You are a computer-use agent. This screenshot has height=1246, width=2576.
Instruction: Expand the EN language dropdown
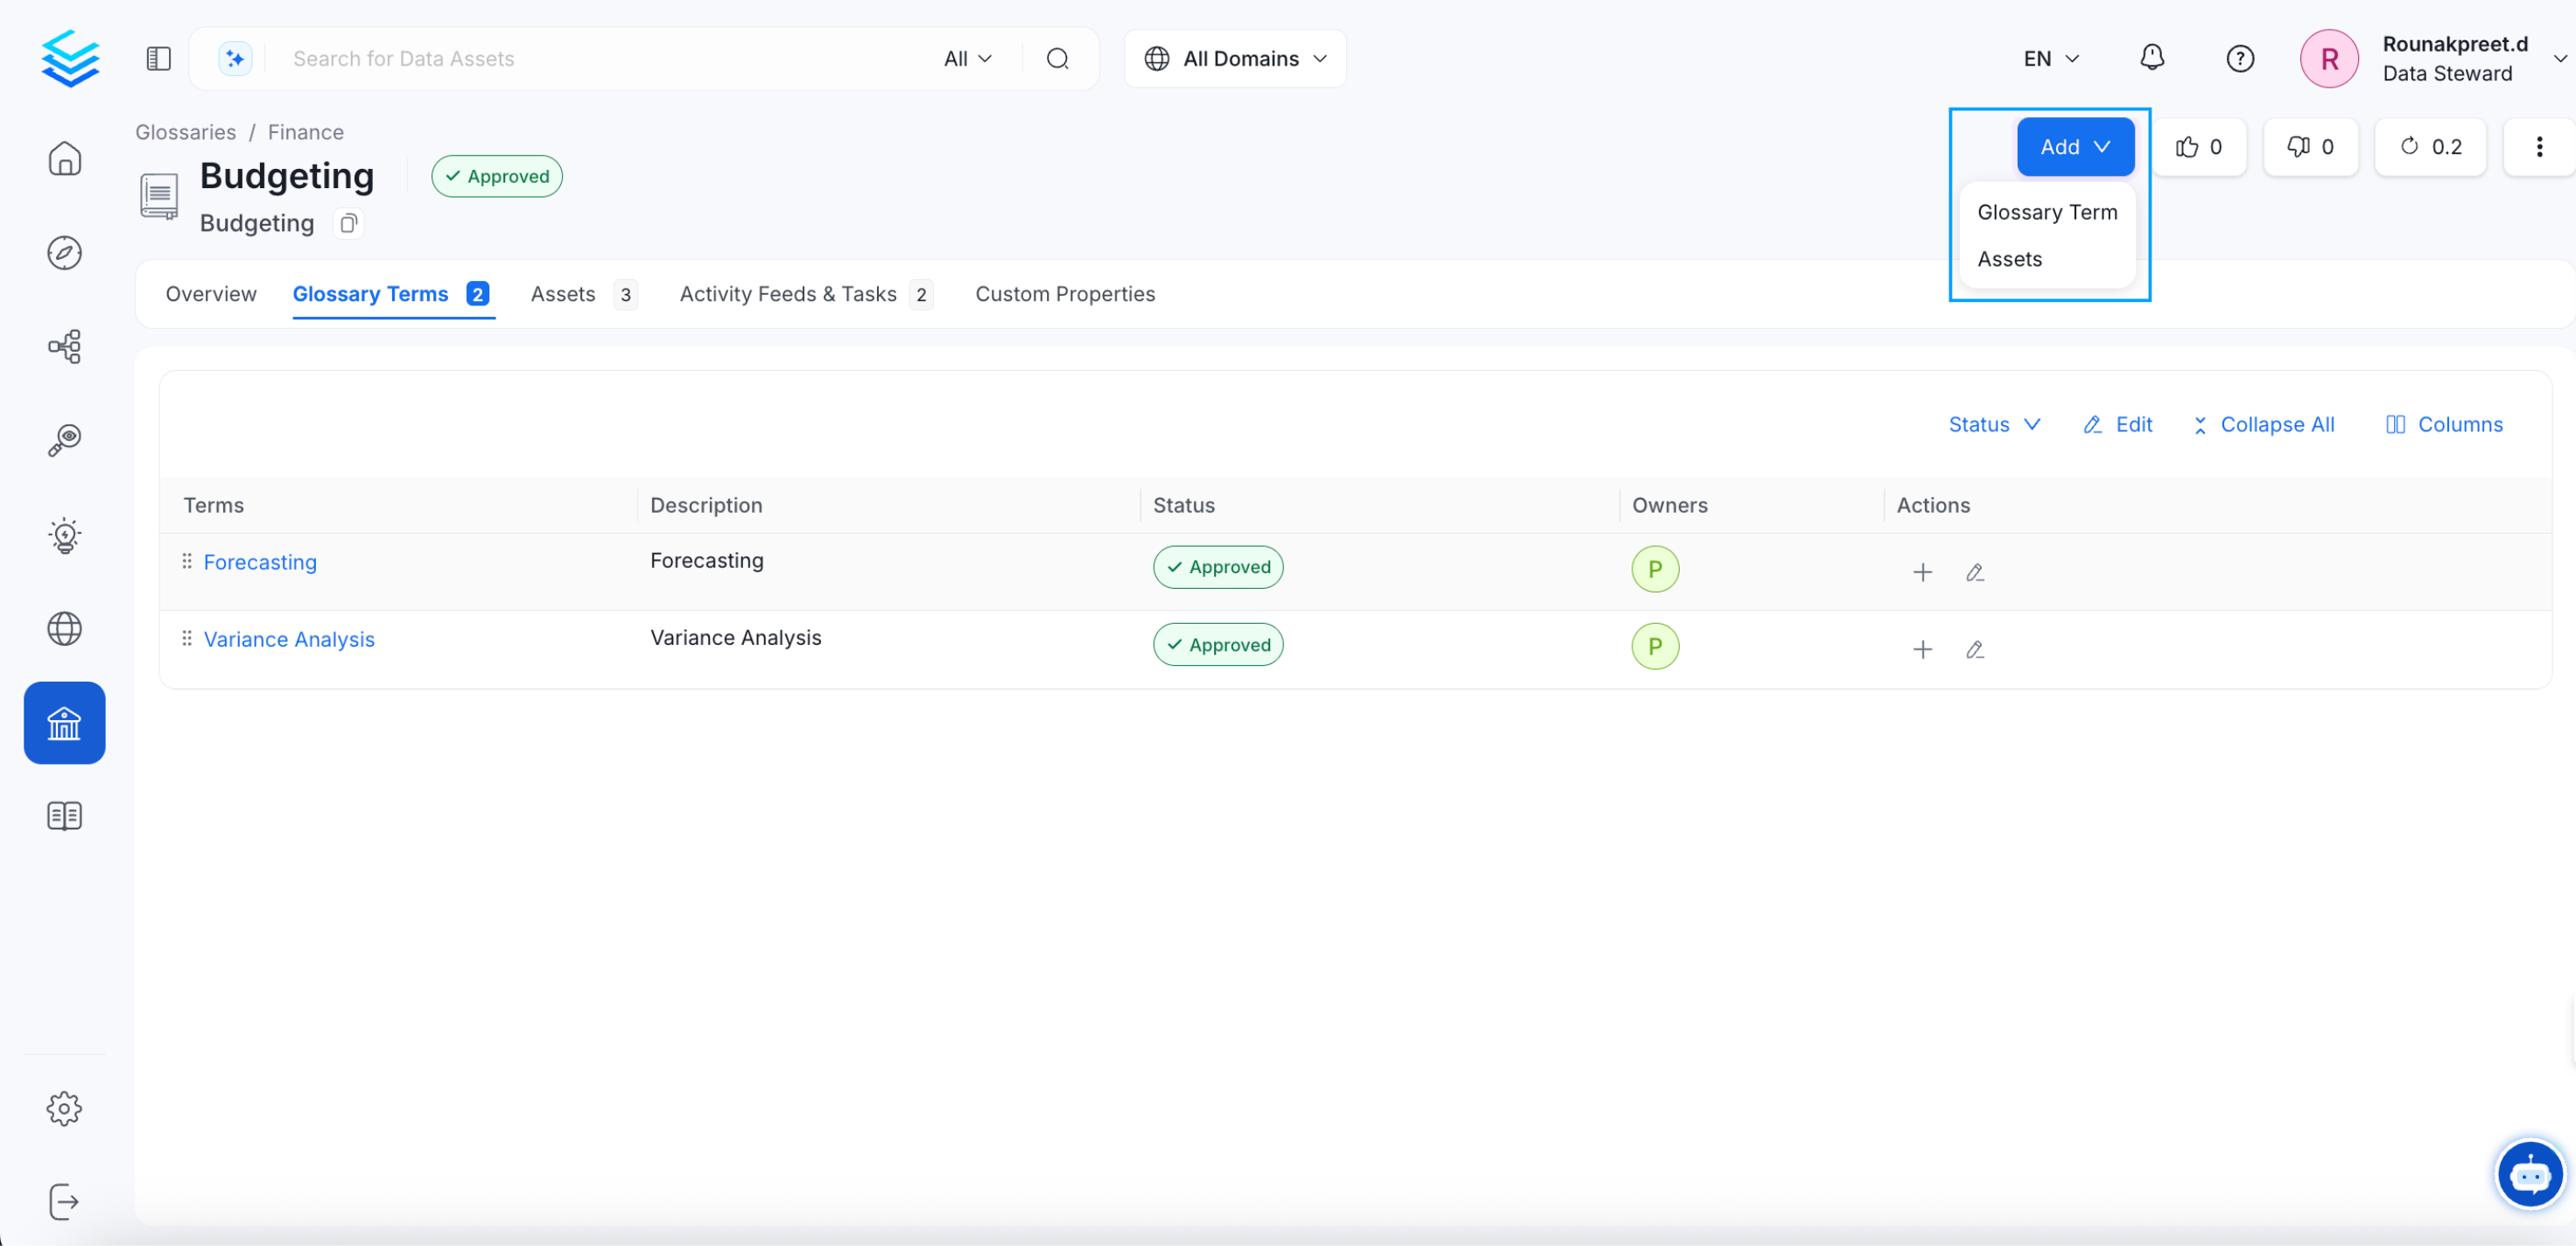pos(2050,59)
